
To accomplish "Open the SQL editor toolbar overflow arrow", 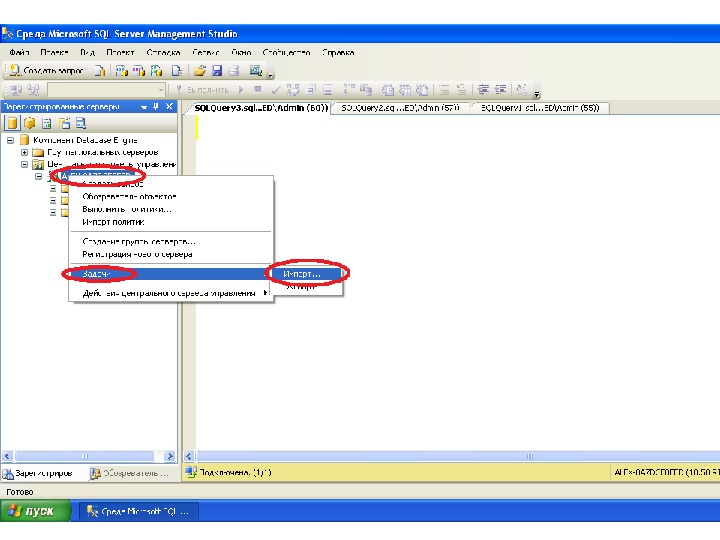I will coord(536,94).
